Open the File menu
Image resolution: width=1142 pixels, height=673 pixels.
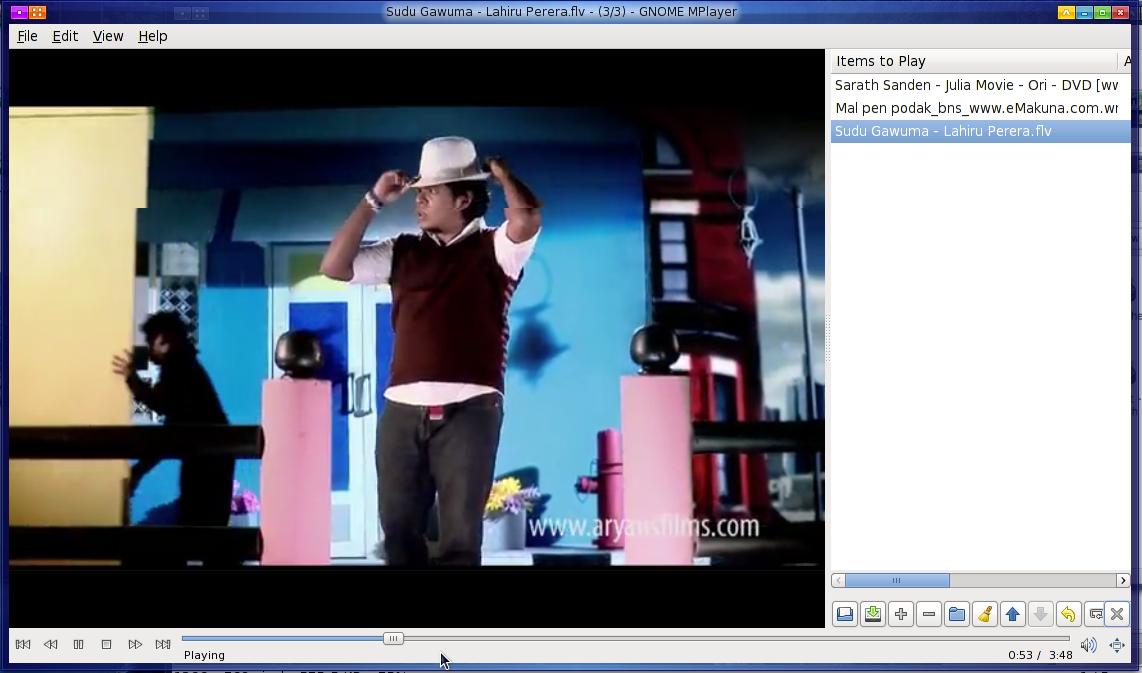27,36
